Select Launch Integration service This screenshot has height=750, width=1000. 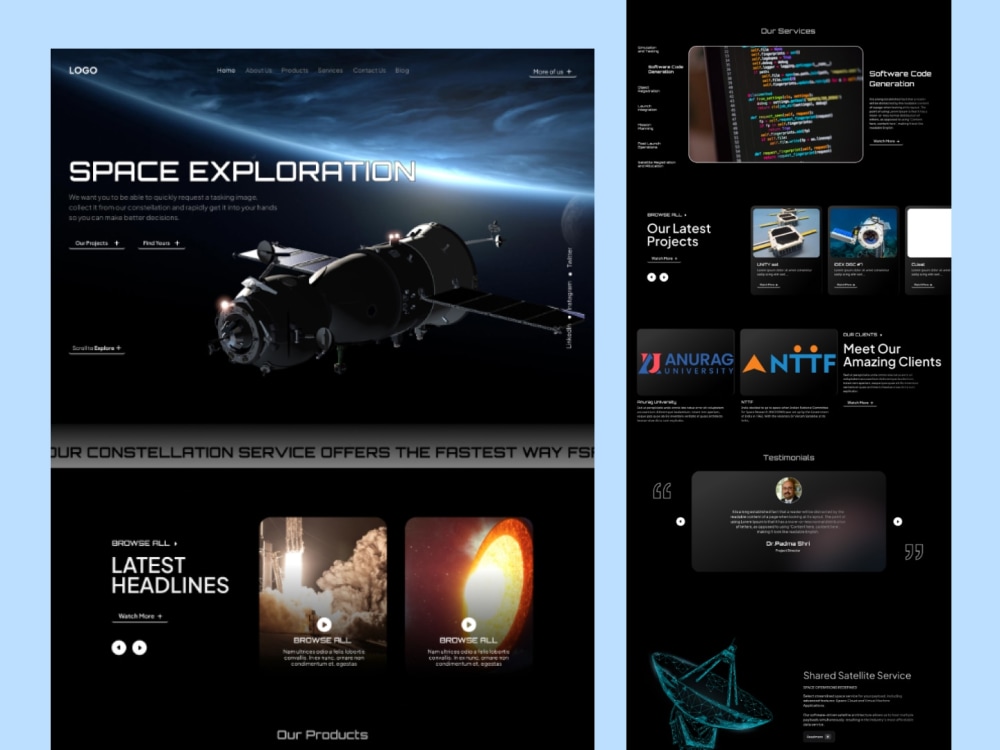[647, 108]
